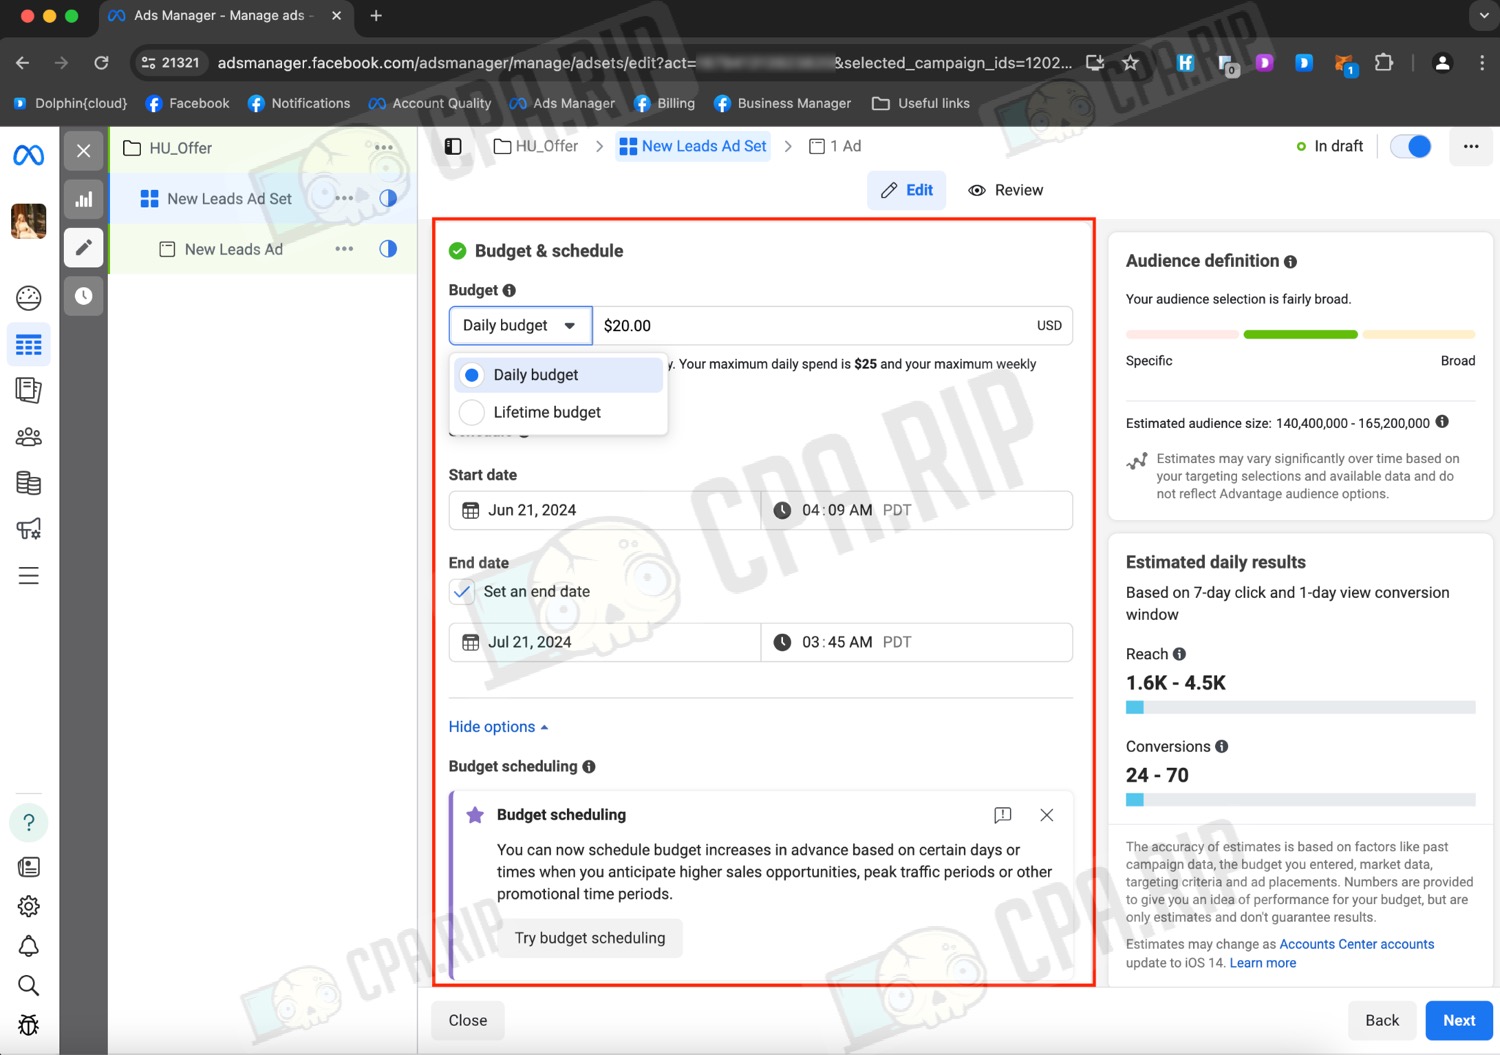This screenshot has height=1055, width=1500.
Task: Toggle the ad set on/off switch
Action: pos(1411,146)
